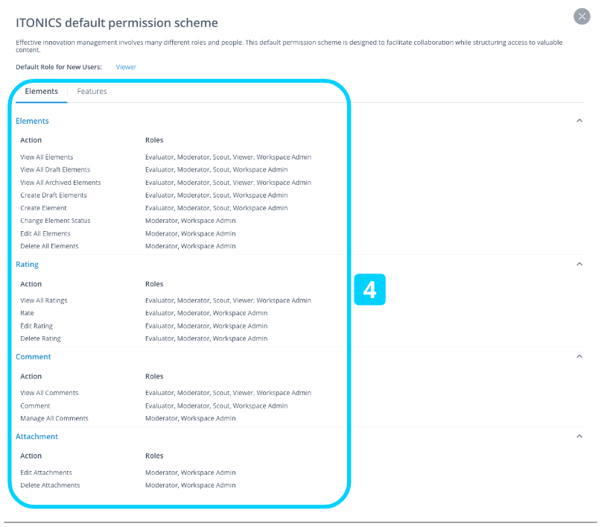Select the Change Element Status action

pyautogui.click(x=55, y=221)
